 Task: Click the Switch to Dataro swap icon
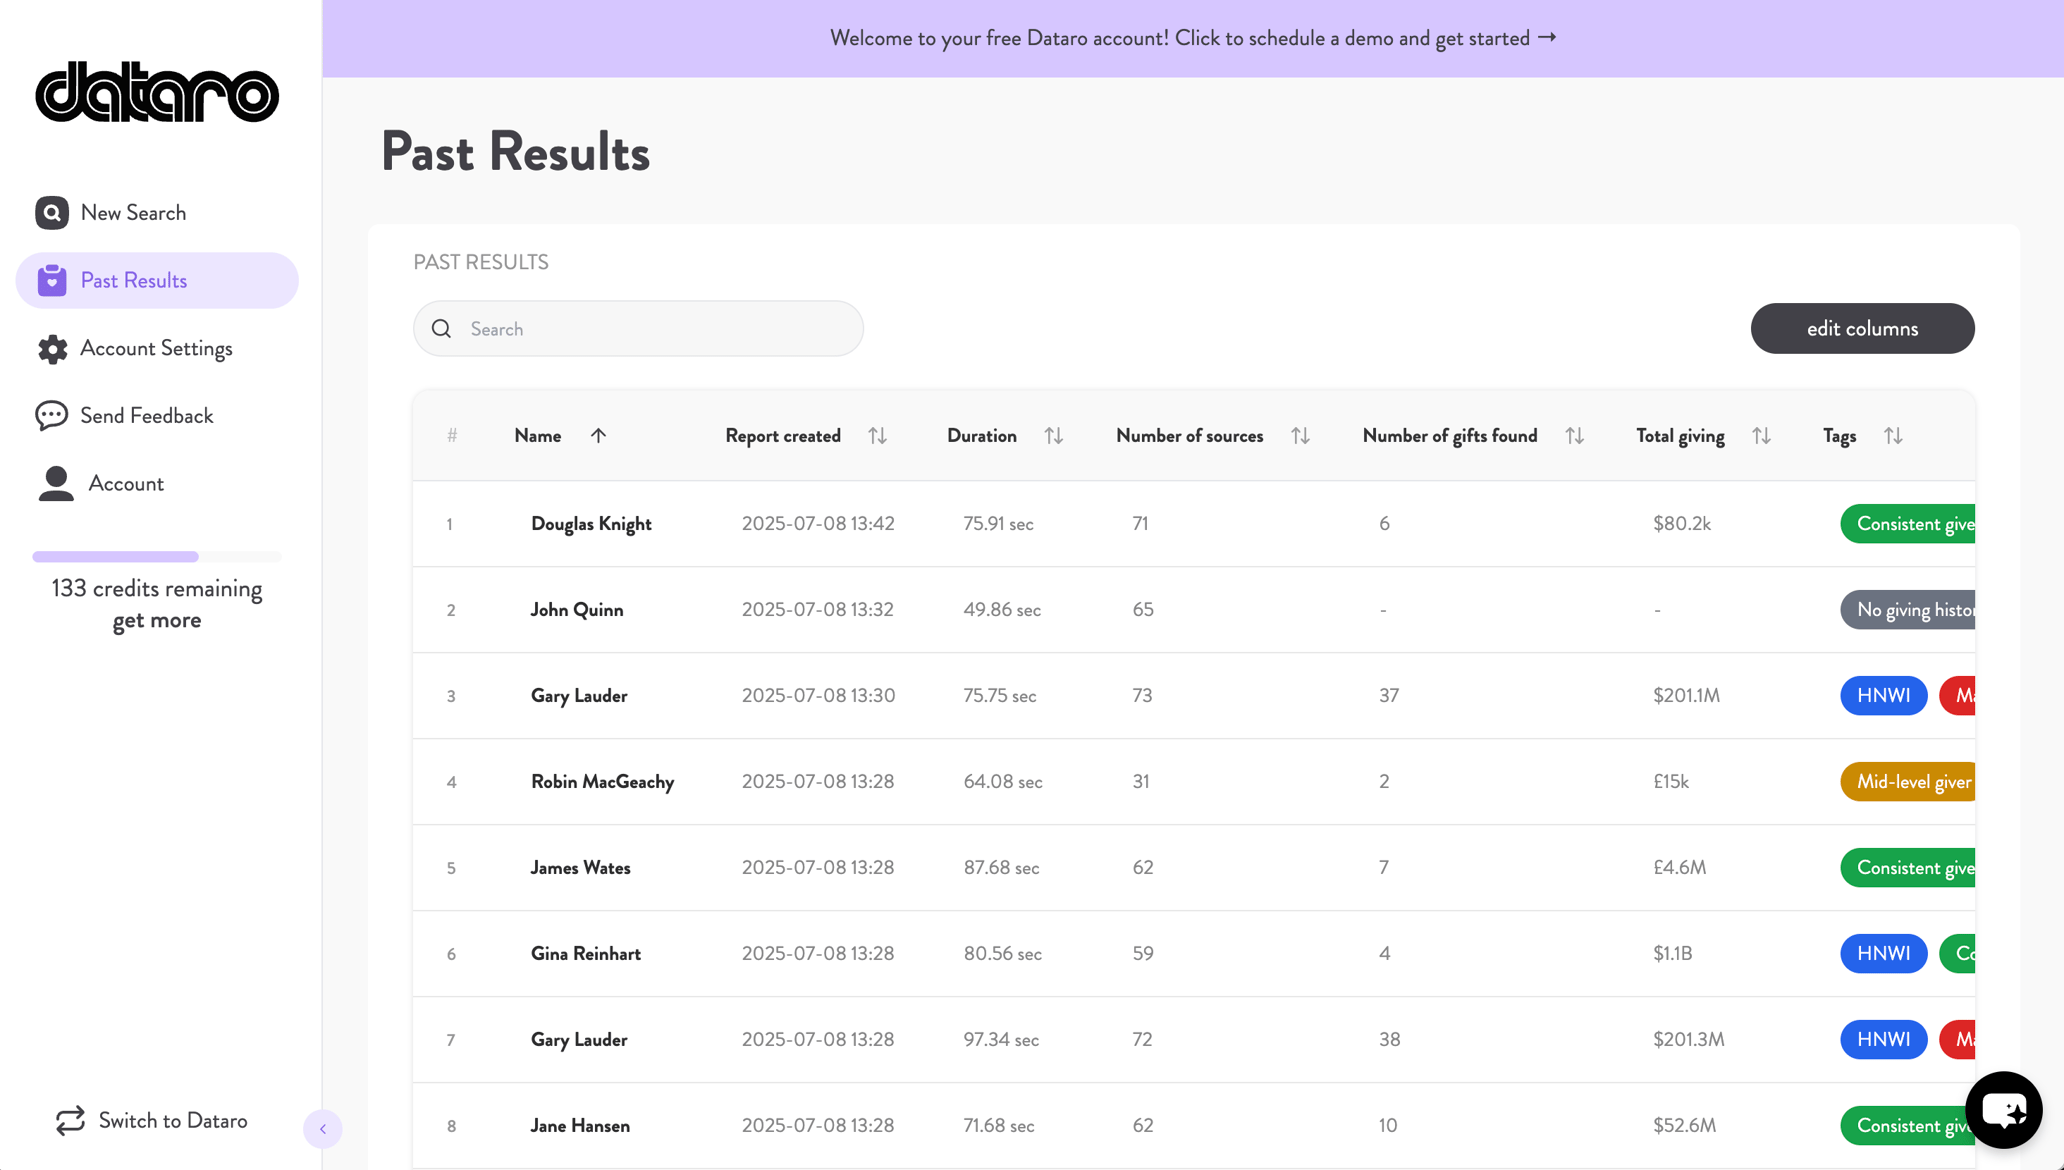(x=70, y=1121)
